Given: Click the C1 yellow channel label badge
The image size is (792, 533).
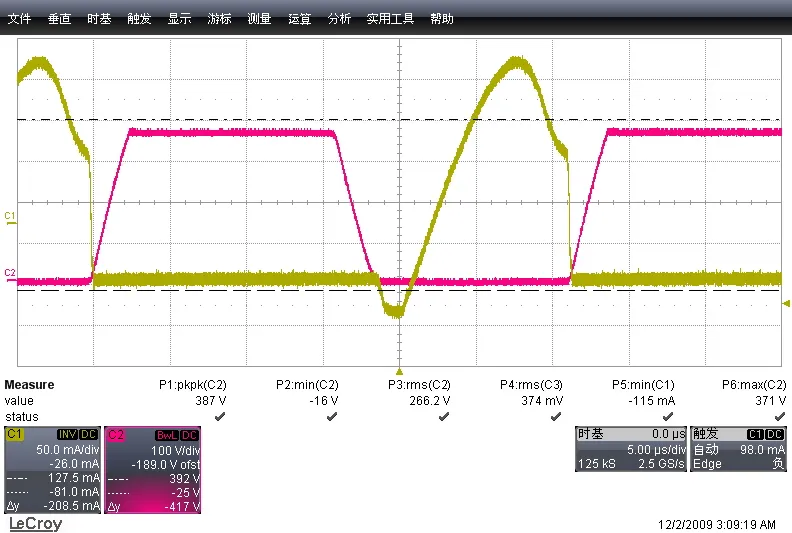Looking at the screenshot, I should 14,434.
